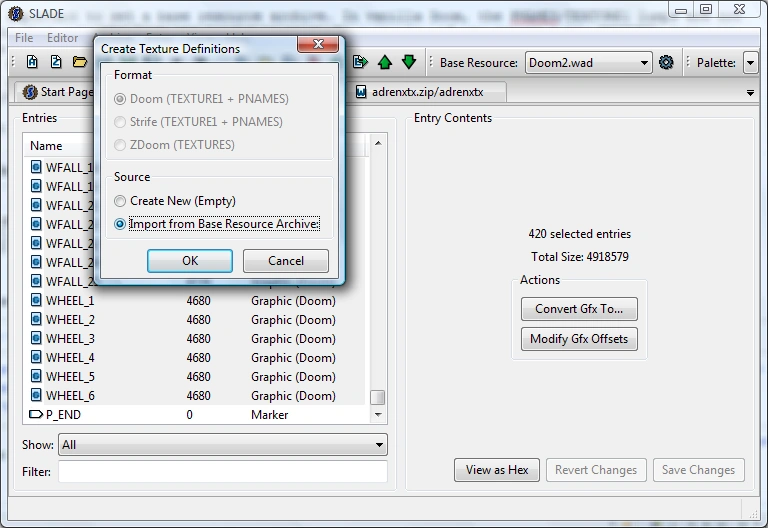Select the P_END marker entry name
This screenshot has height=528, width=768.
point(63,415)
